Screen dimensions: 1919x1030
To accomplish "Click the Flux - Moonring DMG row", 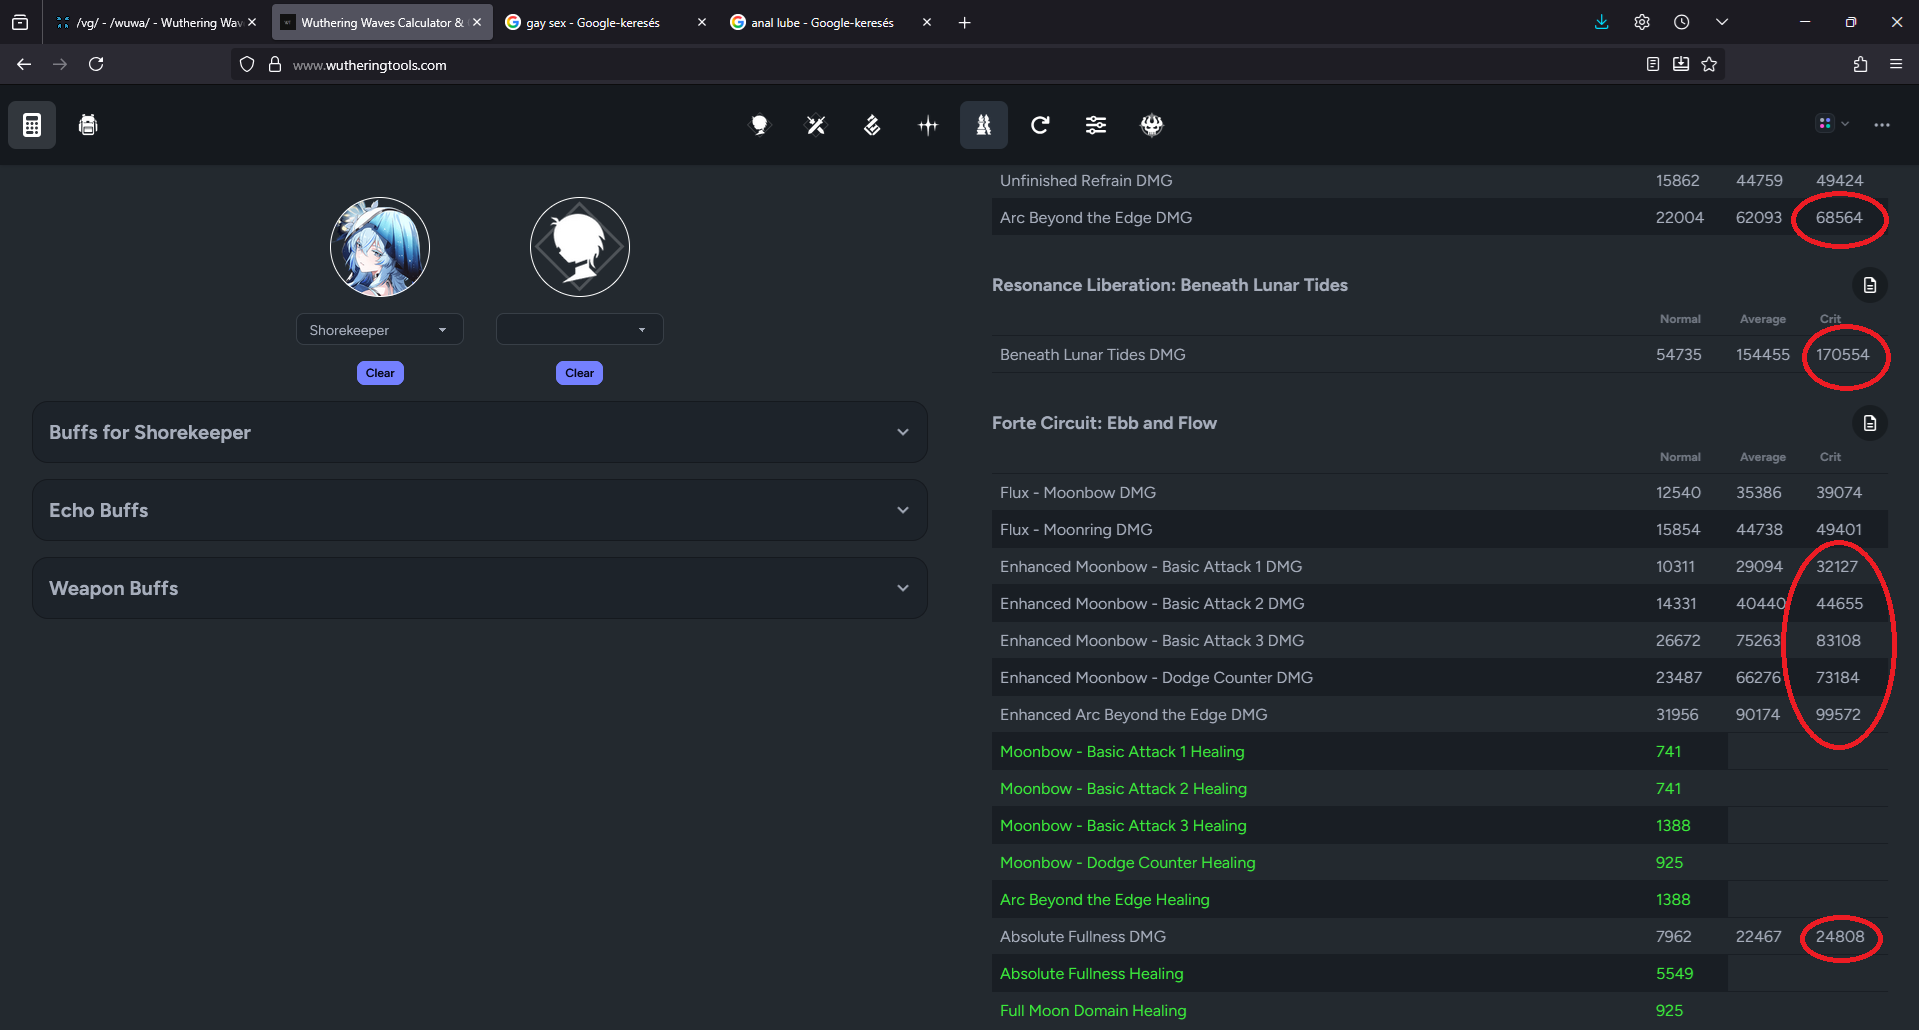I will click(1440, 529).
